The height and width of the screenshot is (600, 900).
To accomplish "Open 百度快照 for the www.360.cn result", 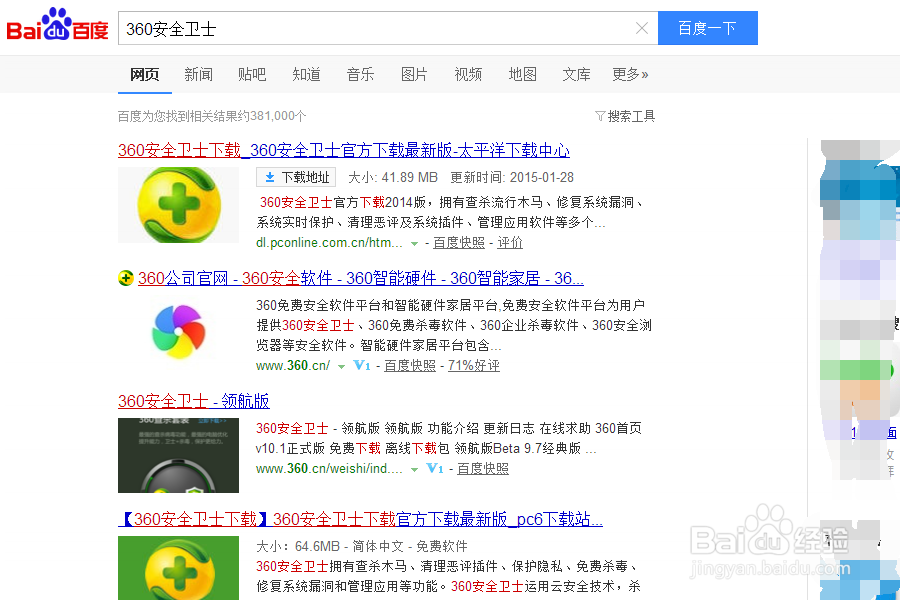I will coord(410,366).
